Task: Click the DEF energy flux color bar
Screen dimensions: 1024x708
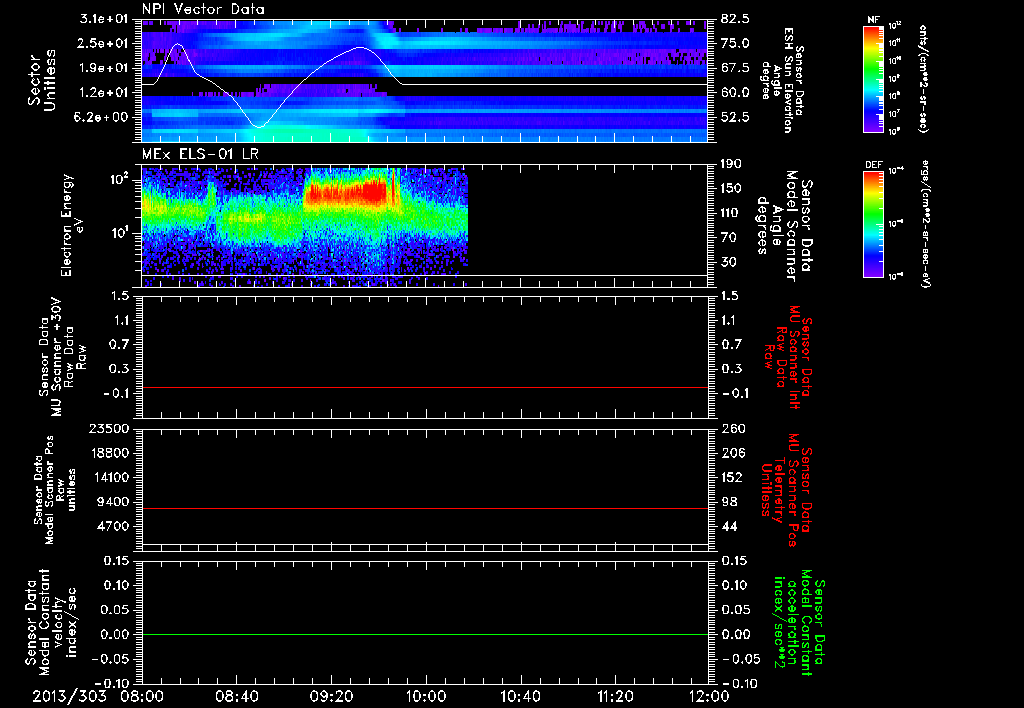Action: coord(873,224)
